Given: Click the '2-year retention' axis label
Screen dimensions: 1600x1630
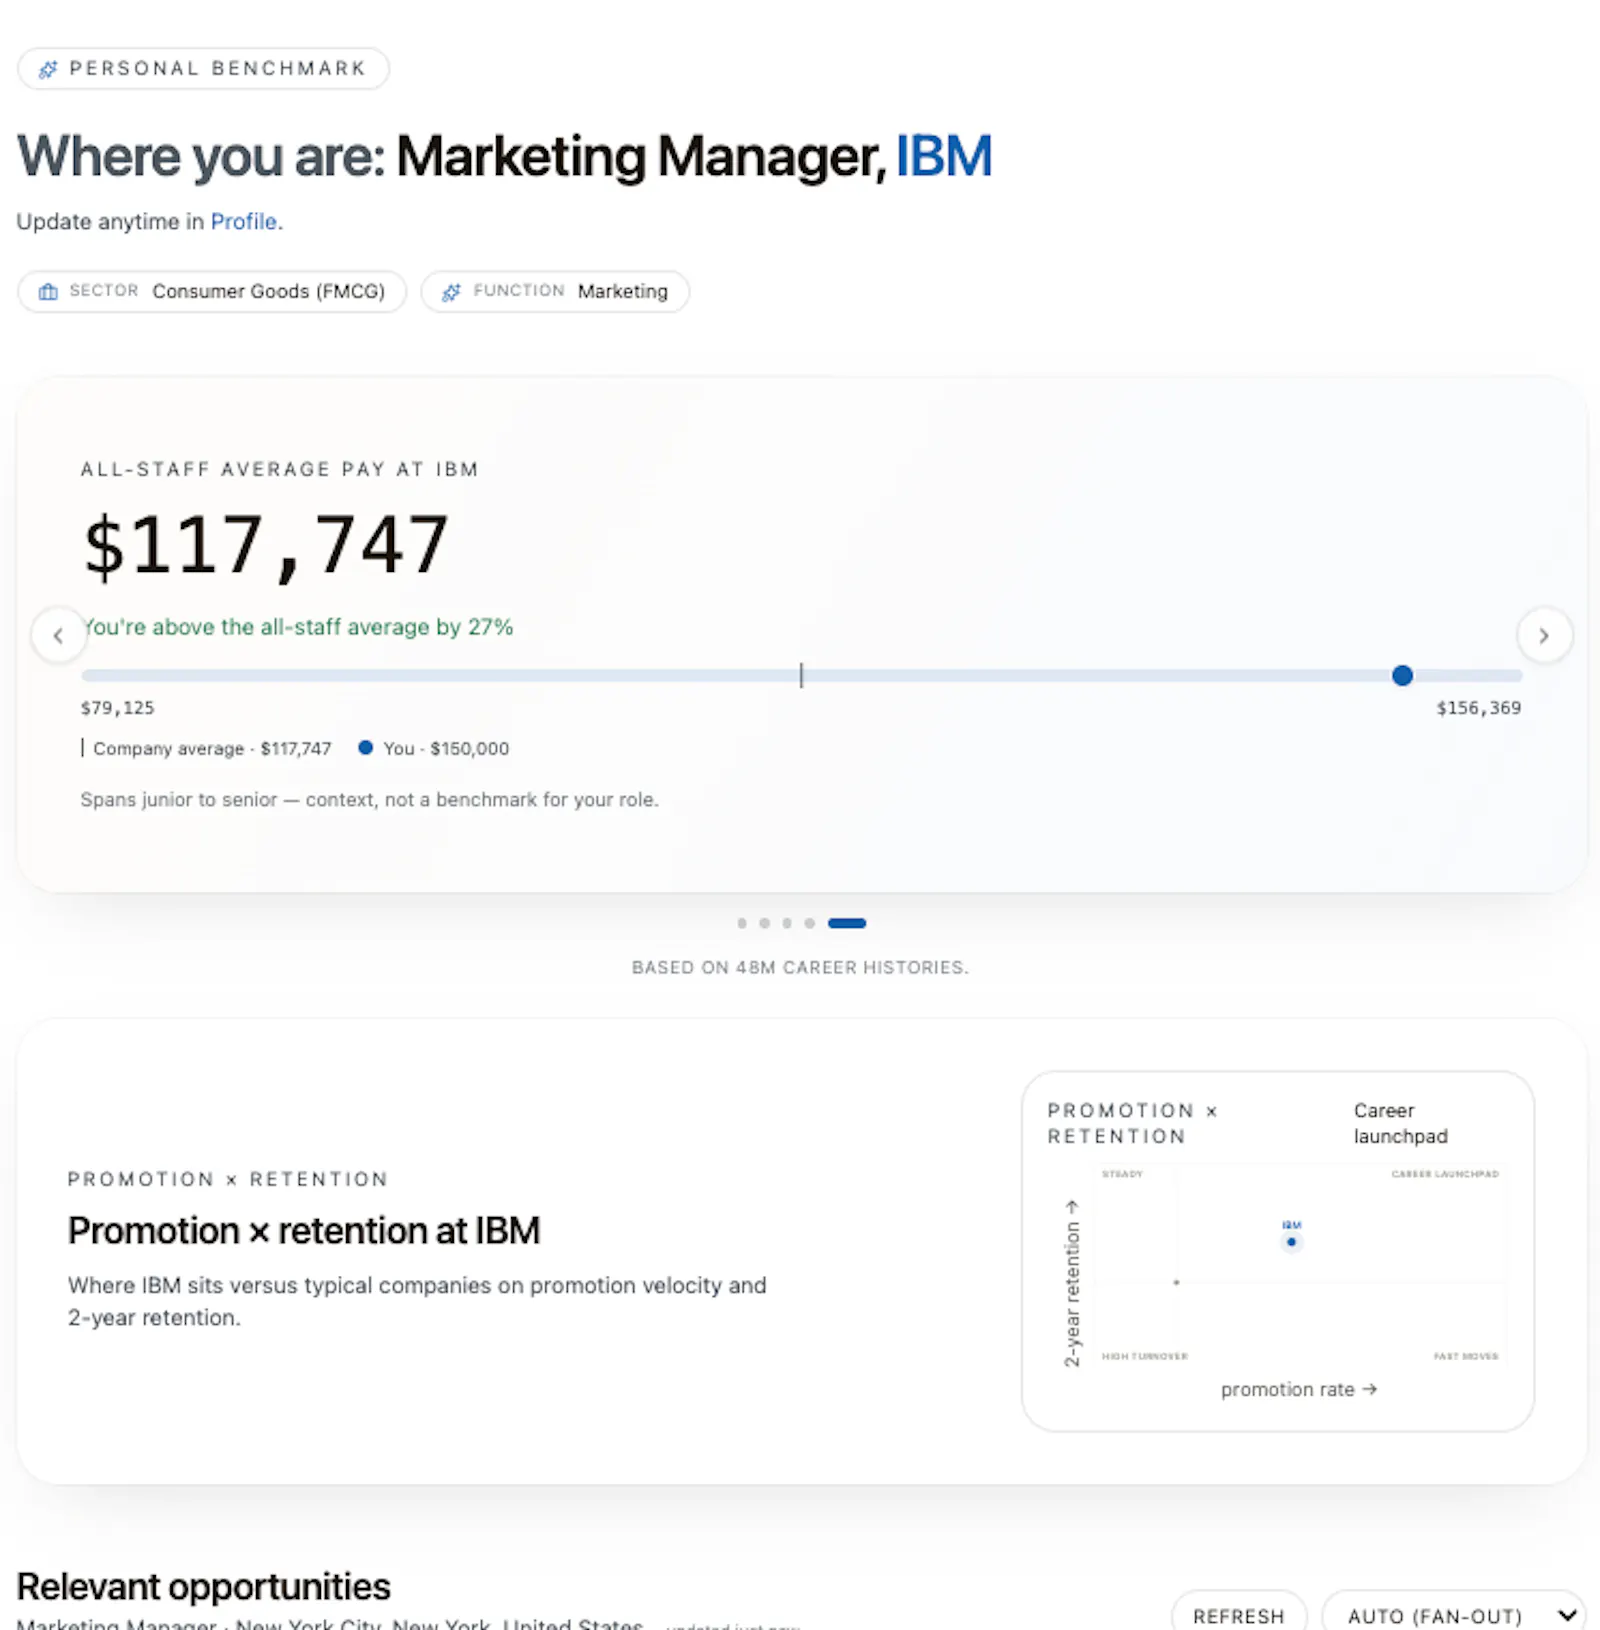Looking at the screenshot, I should click(1072, 1284).
